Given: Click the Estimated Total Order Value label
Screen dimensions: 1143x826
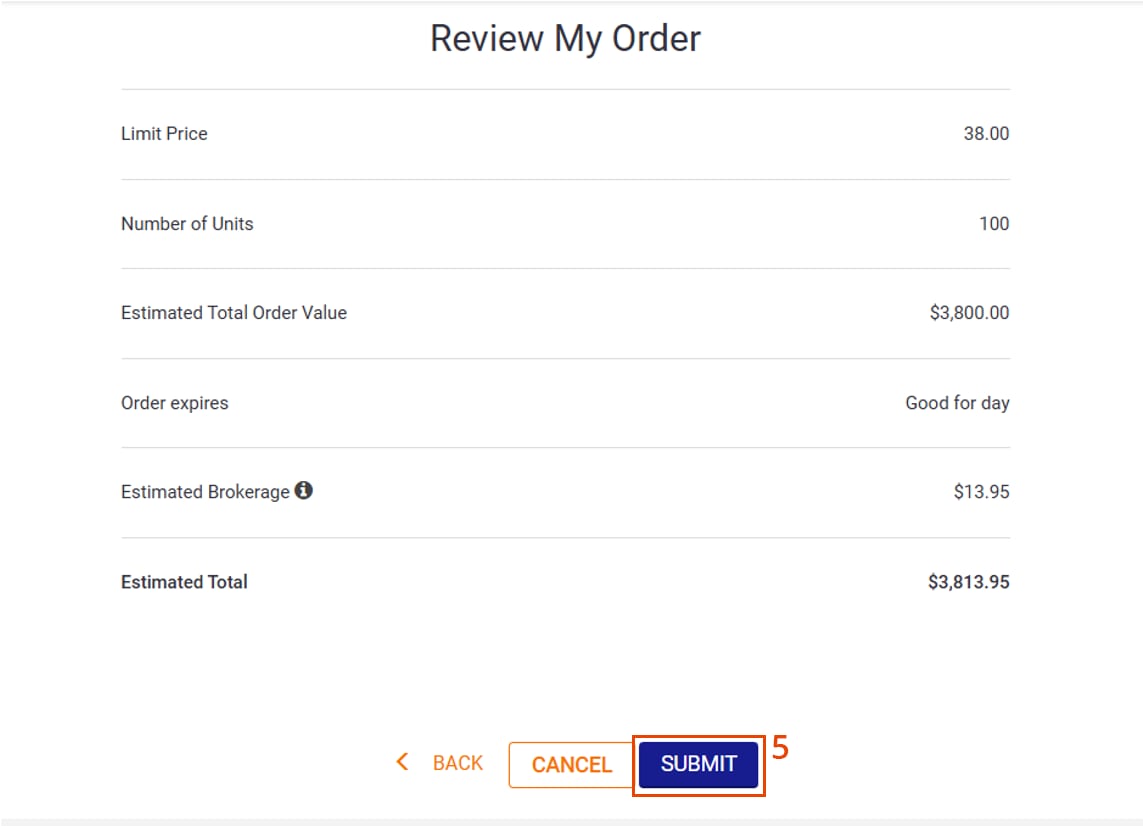Looking at the screenshot, I should tap(234, 313).
